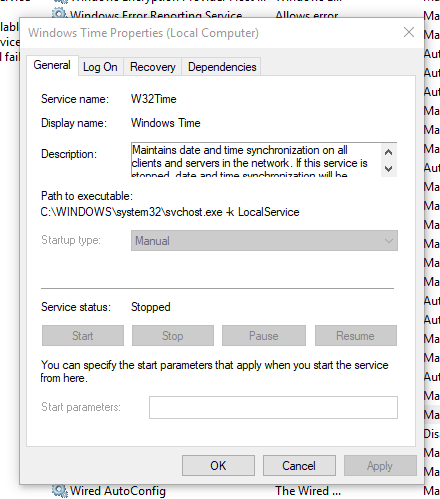
Task: Click the Cancel button
Action: (x=299, y=466)
